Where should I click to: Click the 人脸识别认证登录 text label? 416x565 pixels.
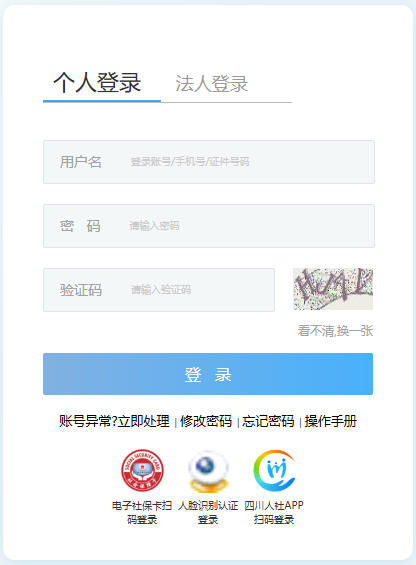(x=208, y=512)
